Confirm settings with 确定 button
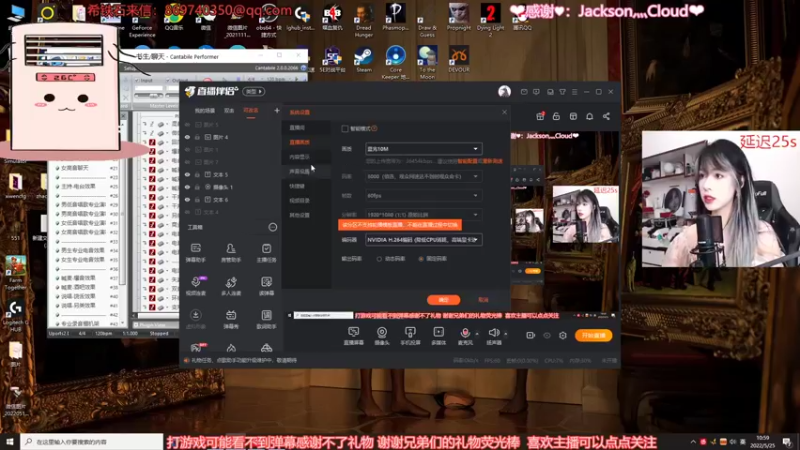This screenshot has width=800, height=450. tap(443, 300)
